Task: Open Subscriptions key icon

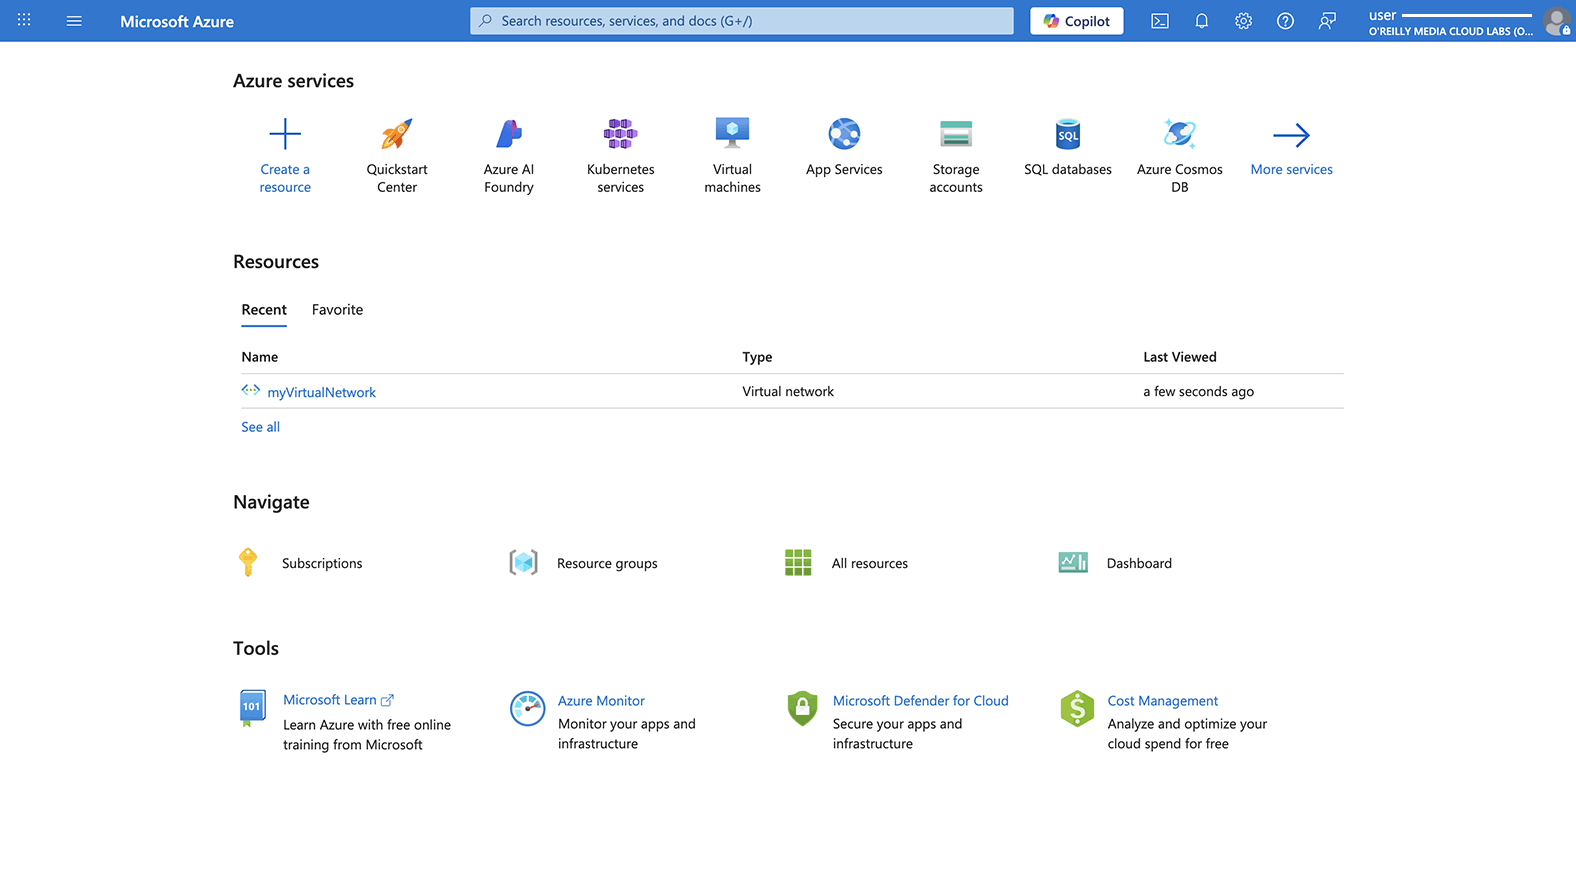Action: [248, 562]
